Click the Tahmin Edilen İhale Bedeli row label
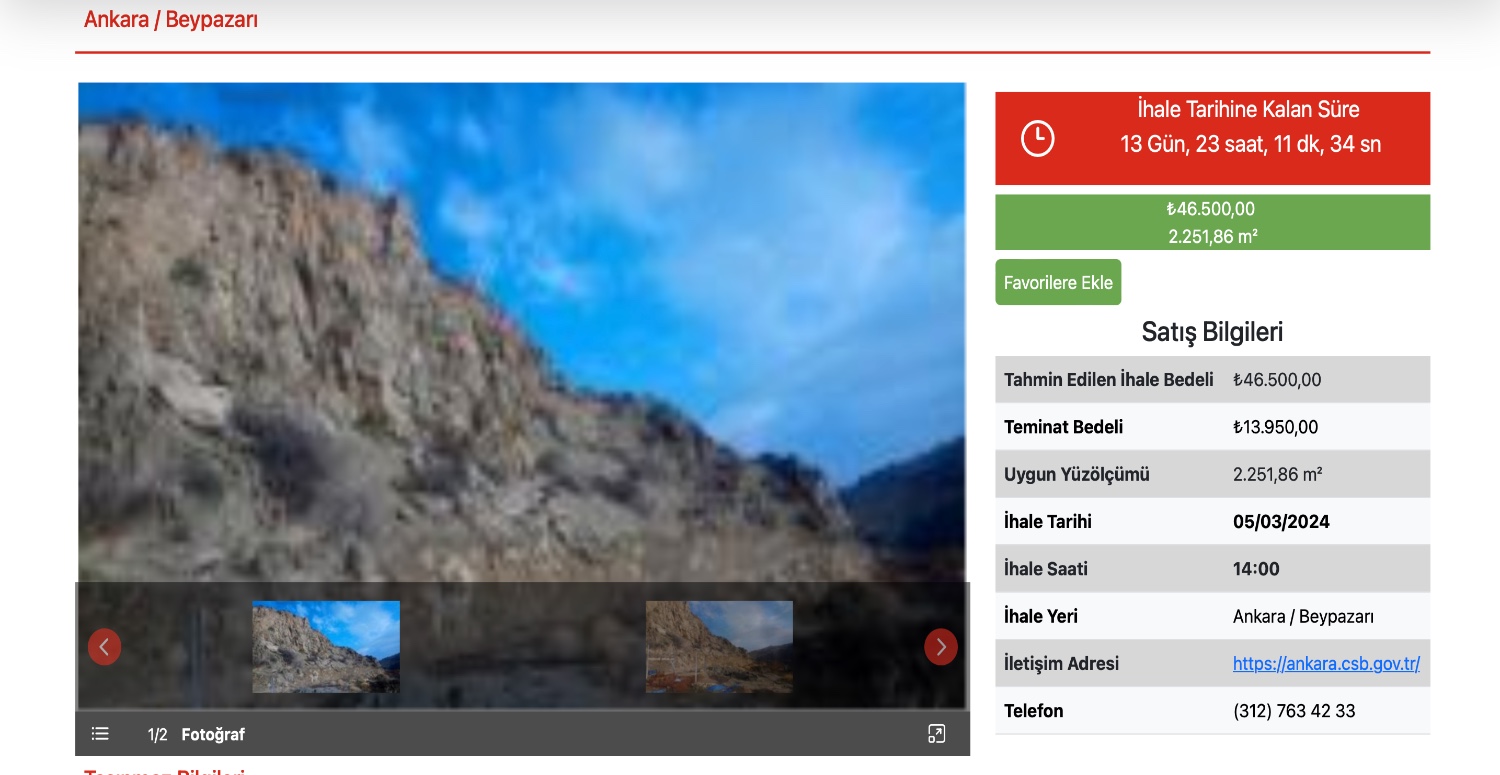Viewport: 1500px width, 775px height. 1108,380
